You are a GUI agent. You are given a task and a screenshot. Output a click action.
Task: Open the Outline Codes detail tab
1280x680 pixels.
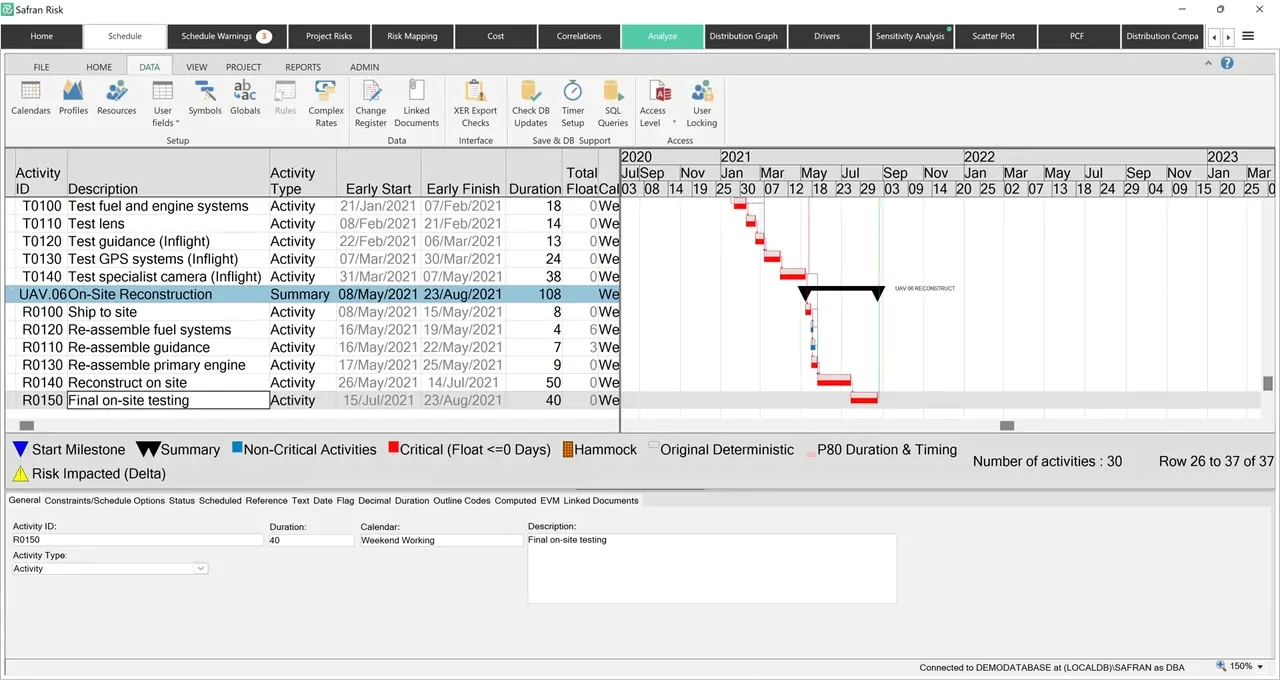pos(462,501)
